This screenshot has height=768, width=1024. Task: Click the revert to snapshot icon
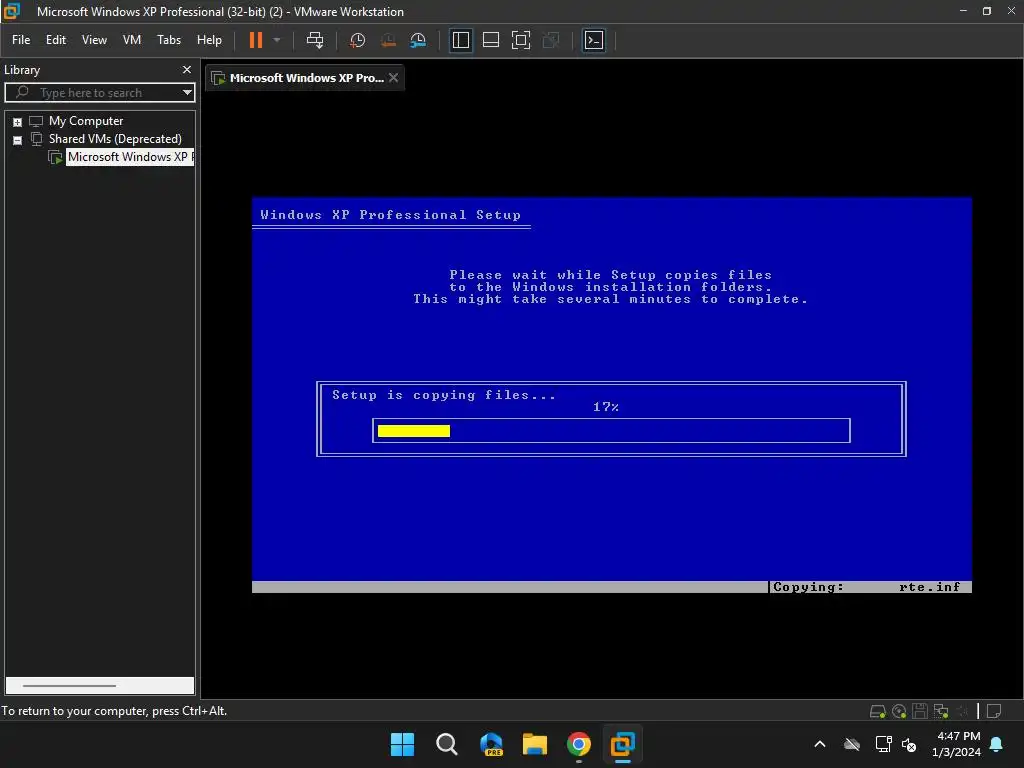point(388,40)
